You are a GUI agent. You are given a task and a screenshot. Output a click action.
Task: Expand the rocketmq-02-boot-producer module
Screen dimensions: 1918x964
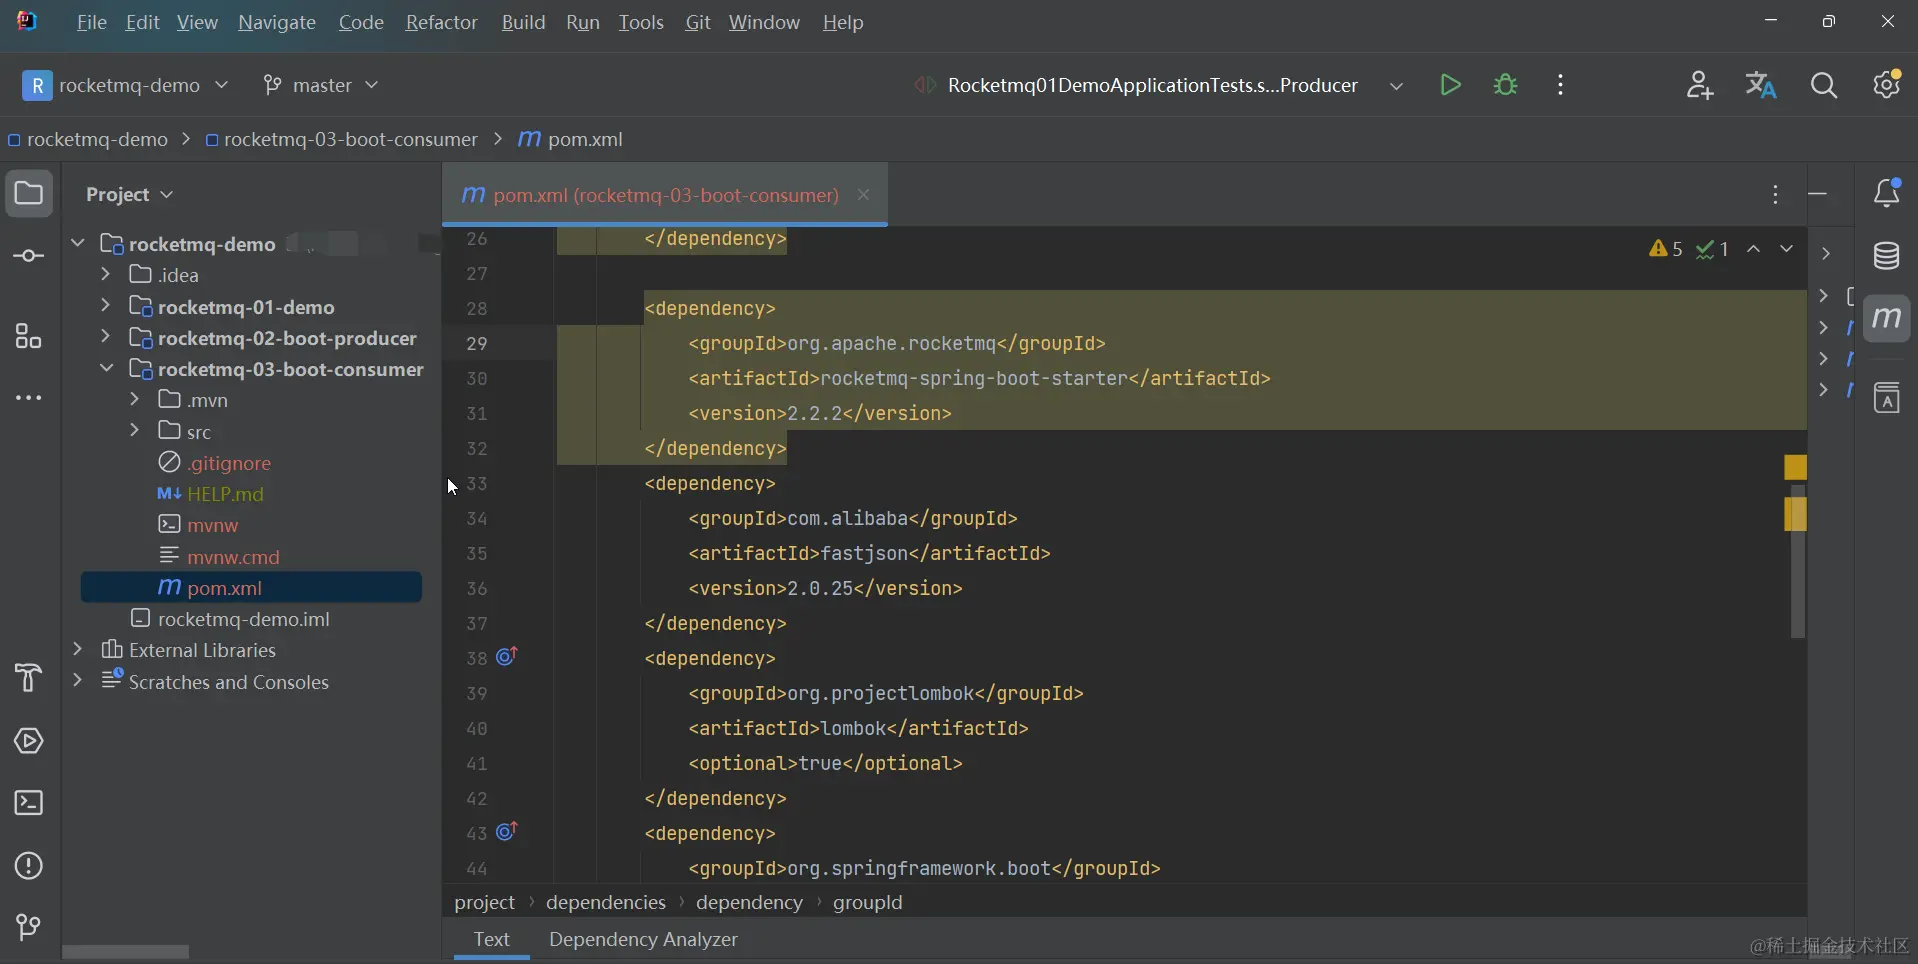(106, 337)
